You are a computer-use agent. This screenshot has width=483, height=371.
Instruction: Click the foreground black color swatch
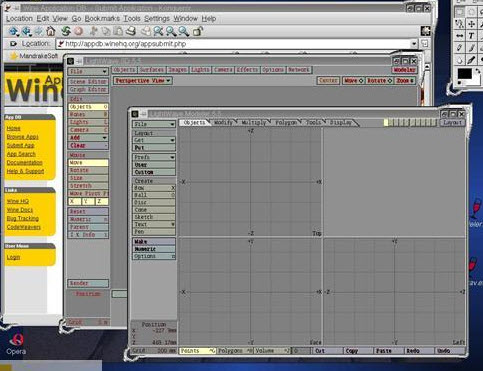click(464, 74)
